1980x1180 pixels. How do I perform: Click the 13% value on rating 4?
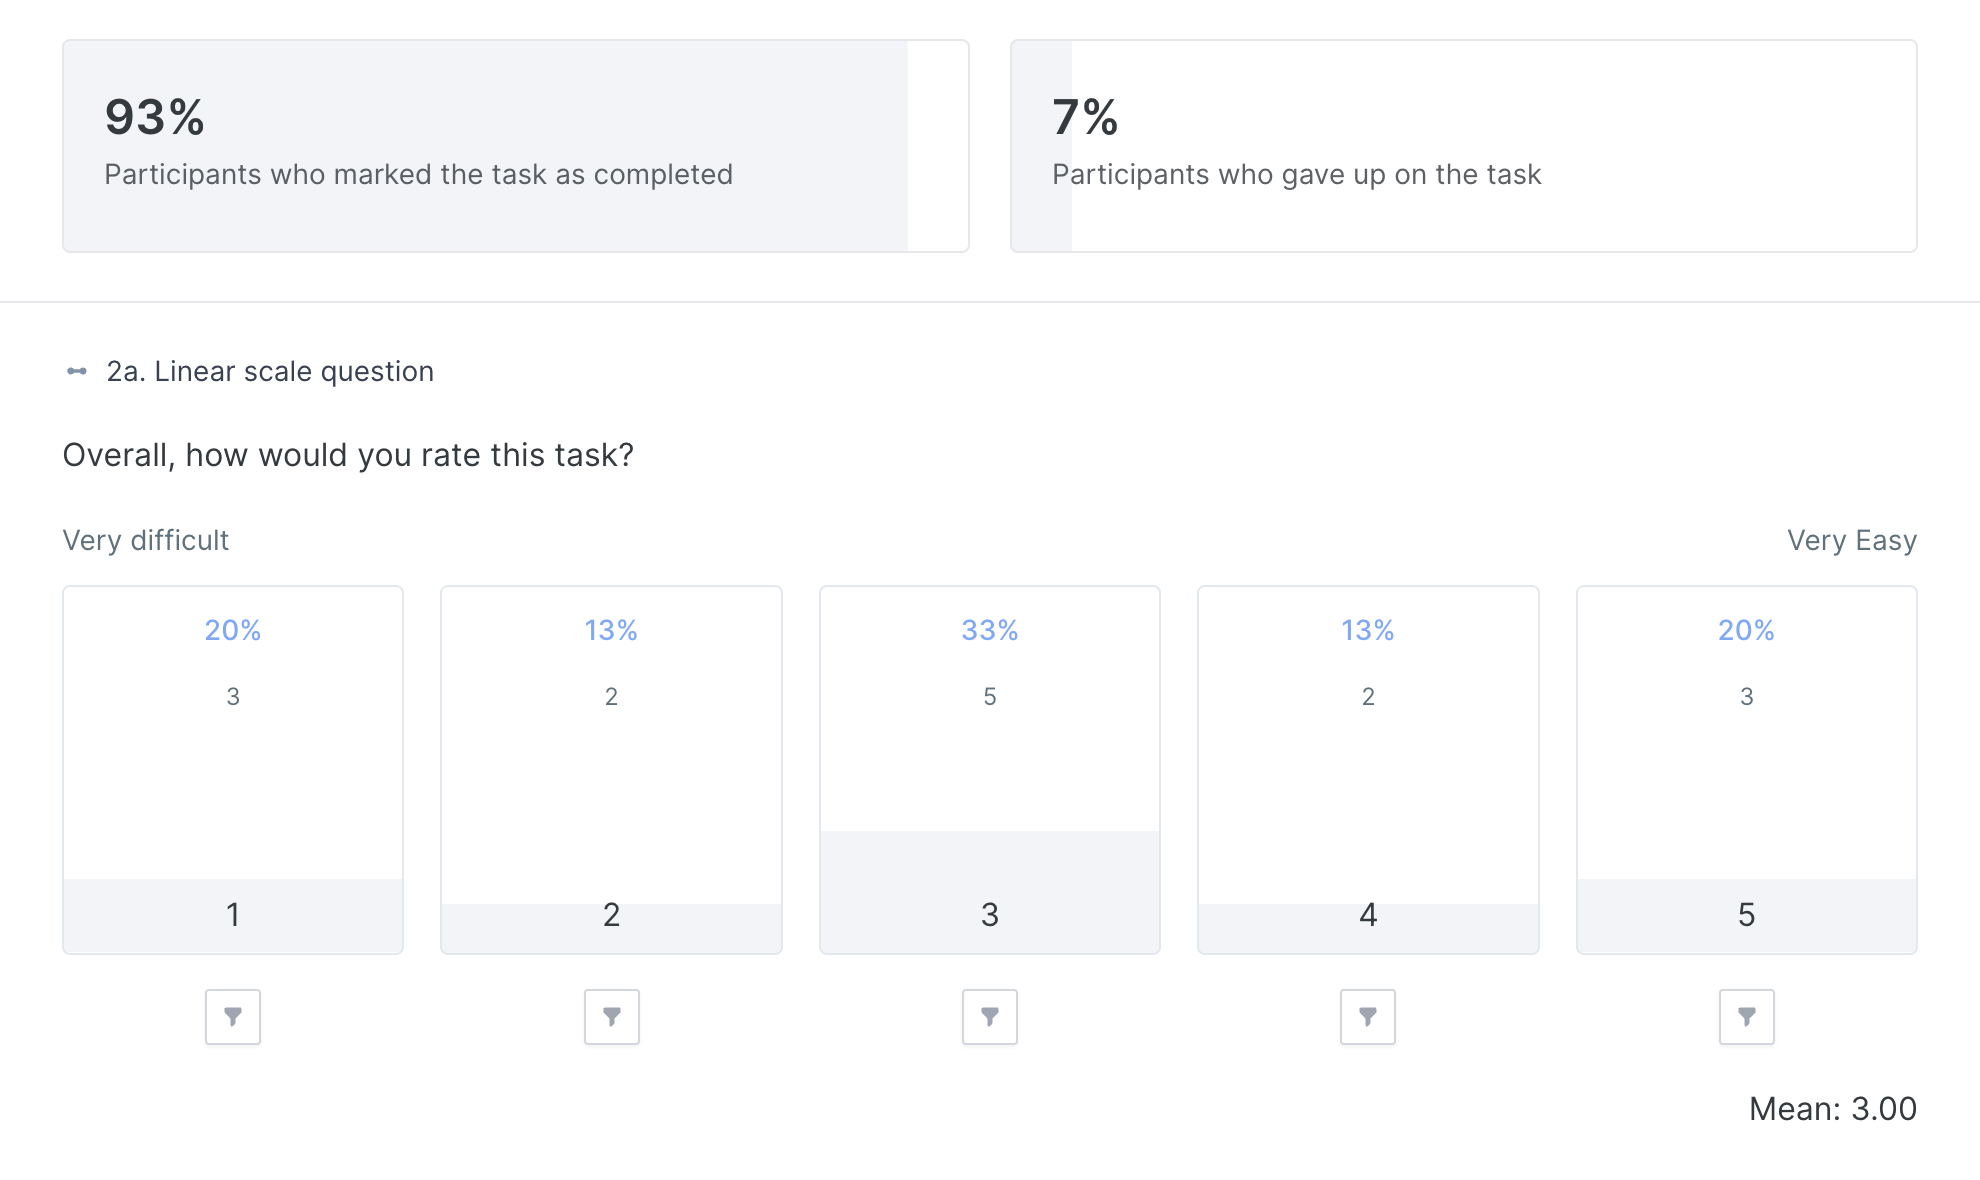(1368, 630)
